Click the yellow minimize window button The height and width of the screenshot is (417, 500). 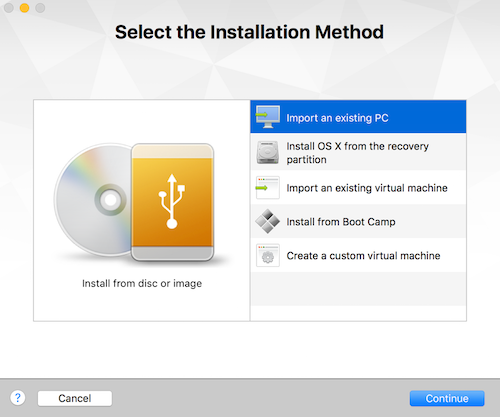(24, 8)
